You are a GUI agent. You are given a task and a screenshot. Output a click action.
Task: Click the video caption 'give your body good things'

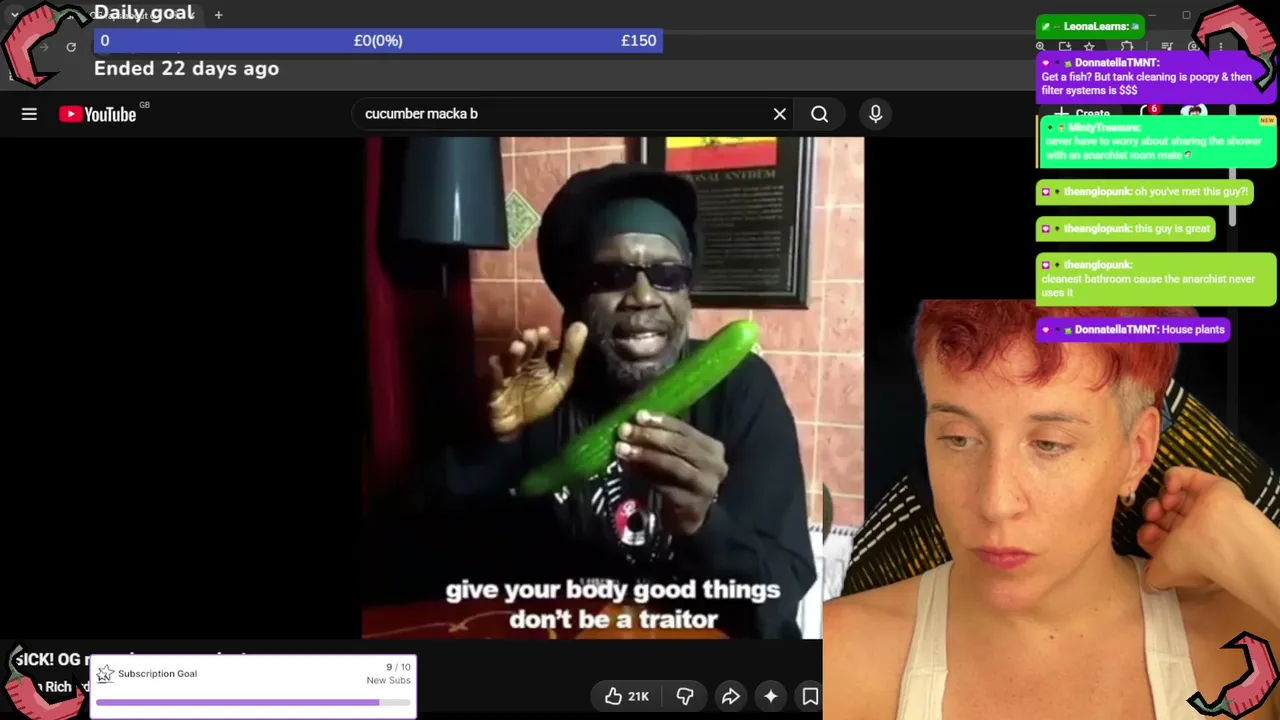click(613, 590)
